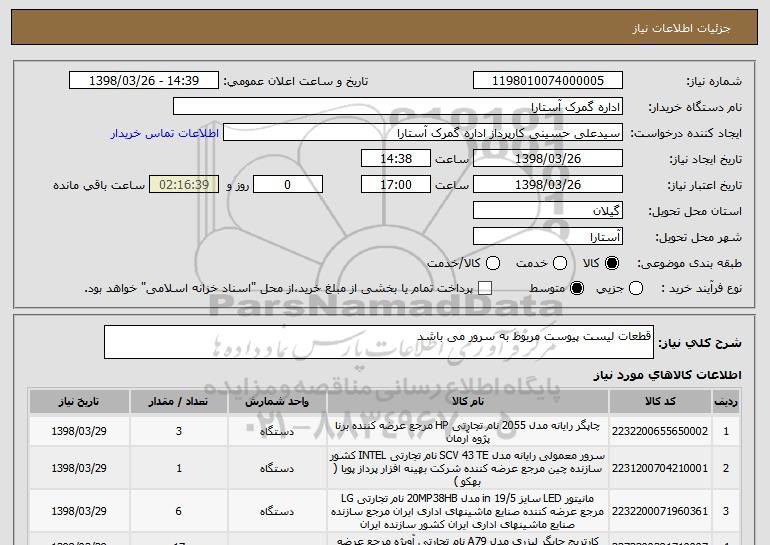Click the creation time field 14:38
Screen dimensions: 770x545
396,159
